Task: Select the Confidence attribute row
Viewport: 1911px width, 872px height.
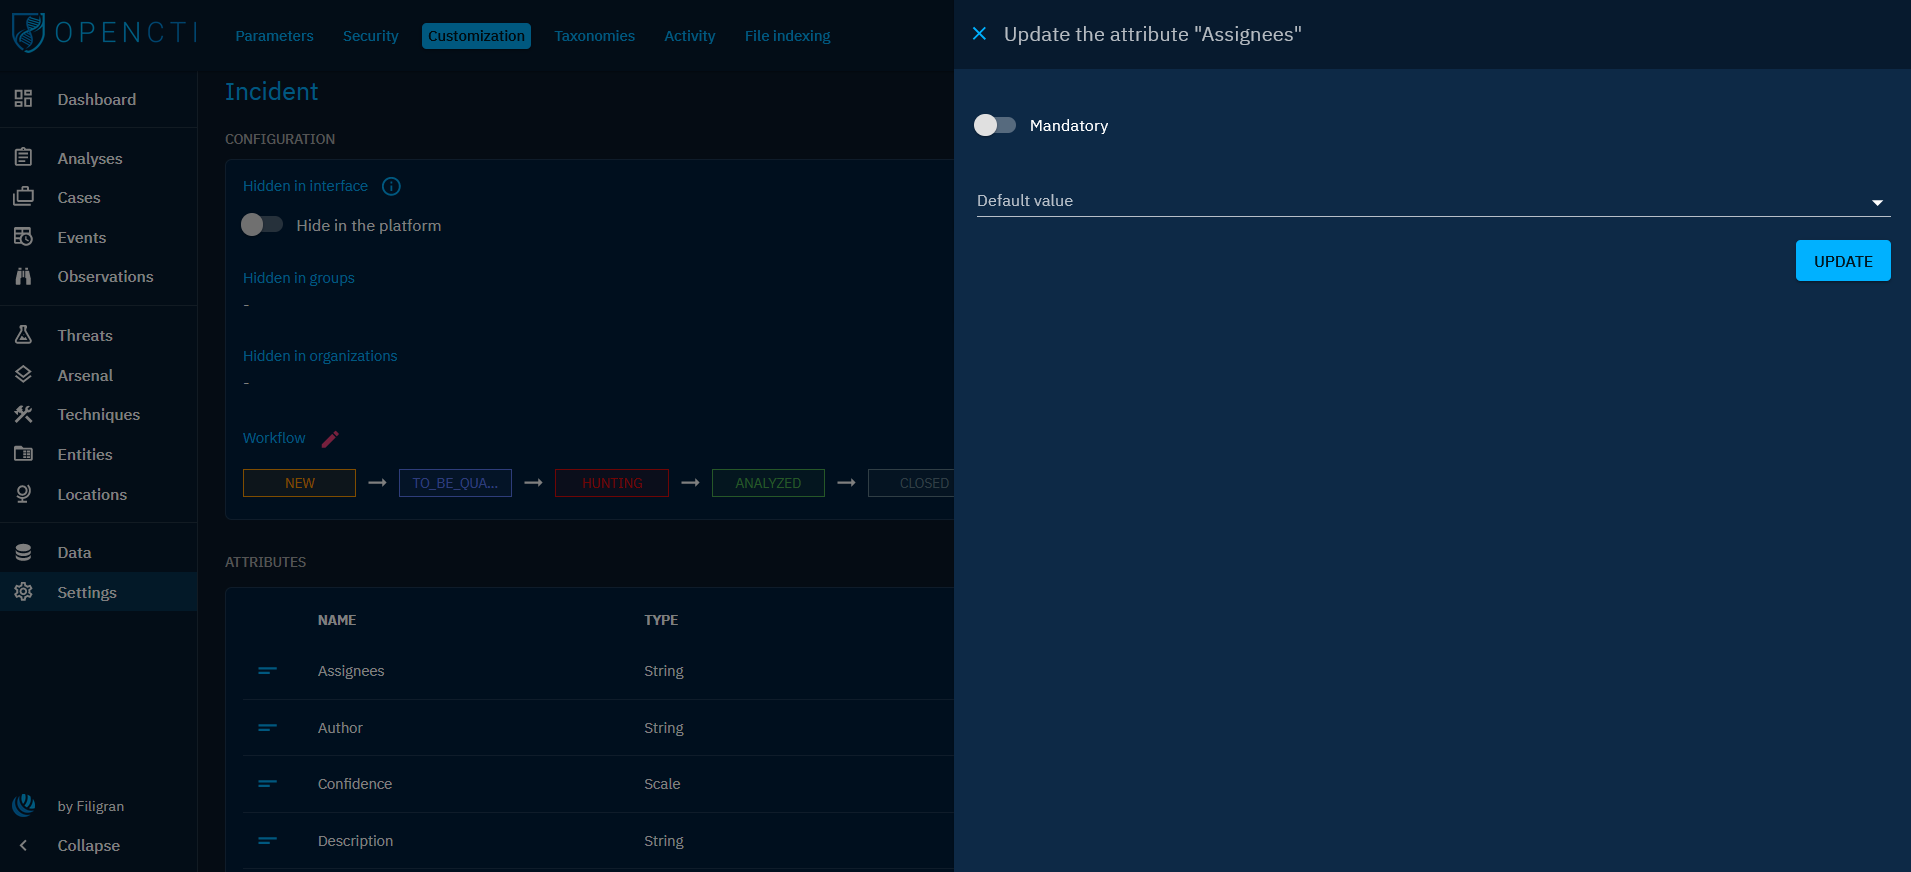Action: [355, 784]
